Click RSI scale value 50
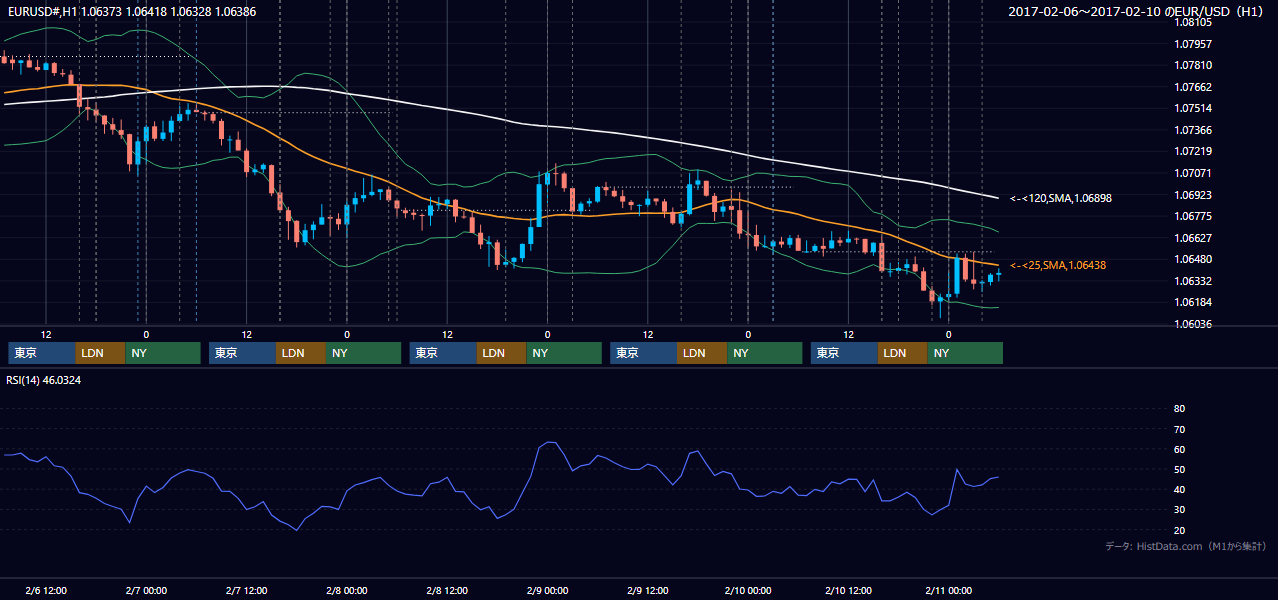1278x600 pixels. click(x=1179, y=469)
